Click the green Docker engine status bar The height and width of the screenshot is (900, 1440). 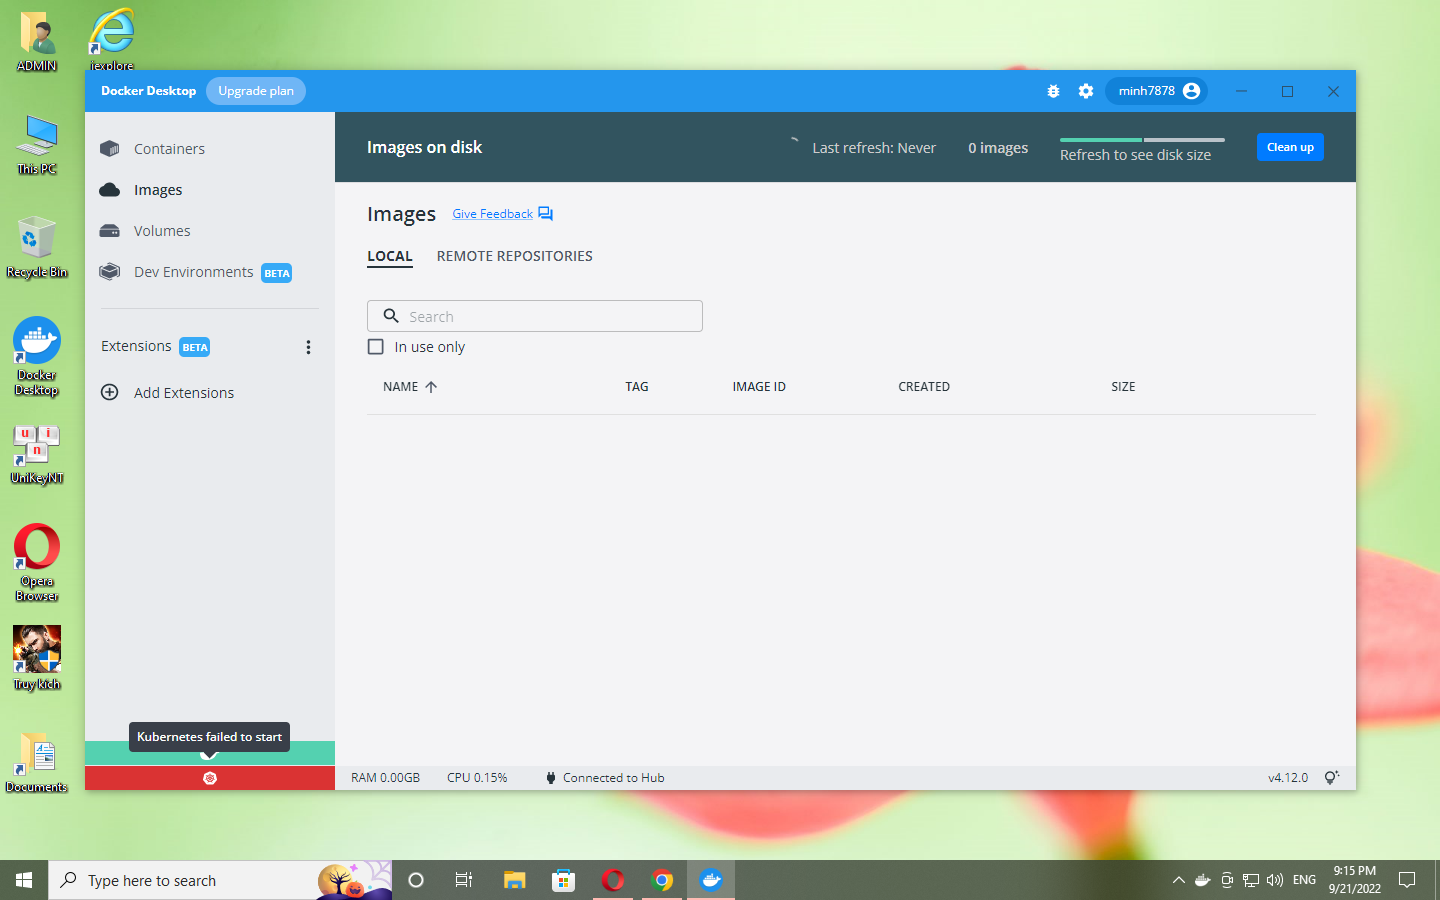coord(210,753)
